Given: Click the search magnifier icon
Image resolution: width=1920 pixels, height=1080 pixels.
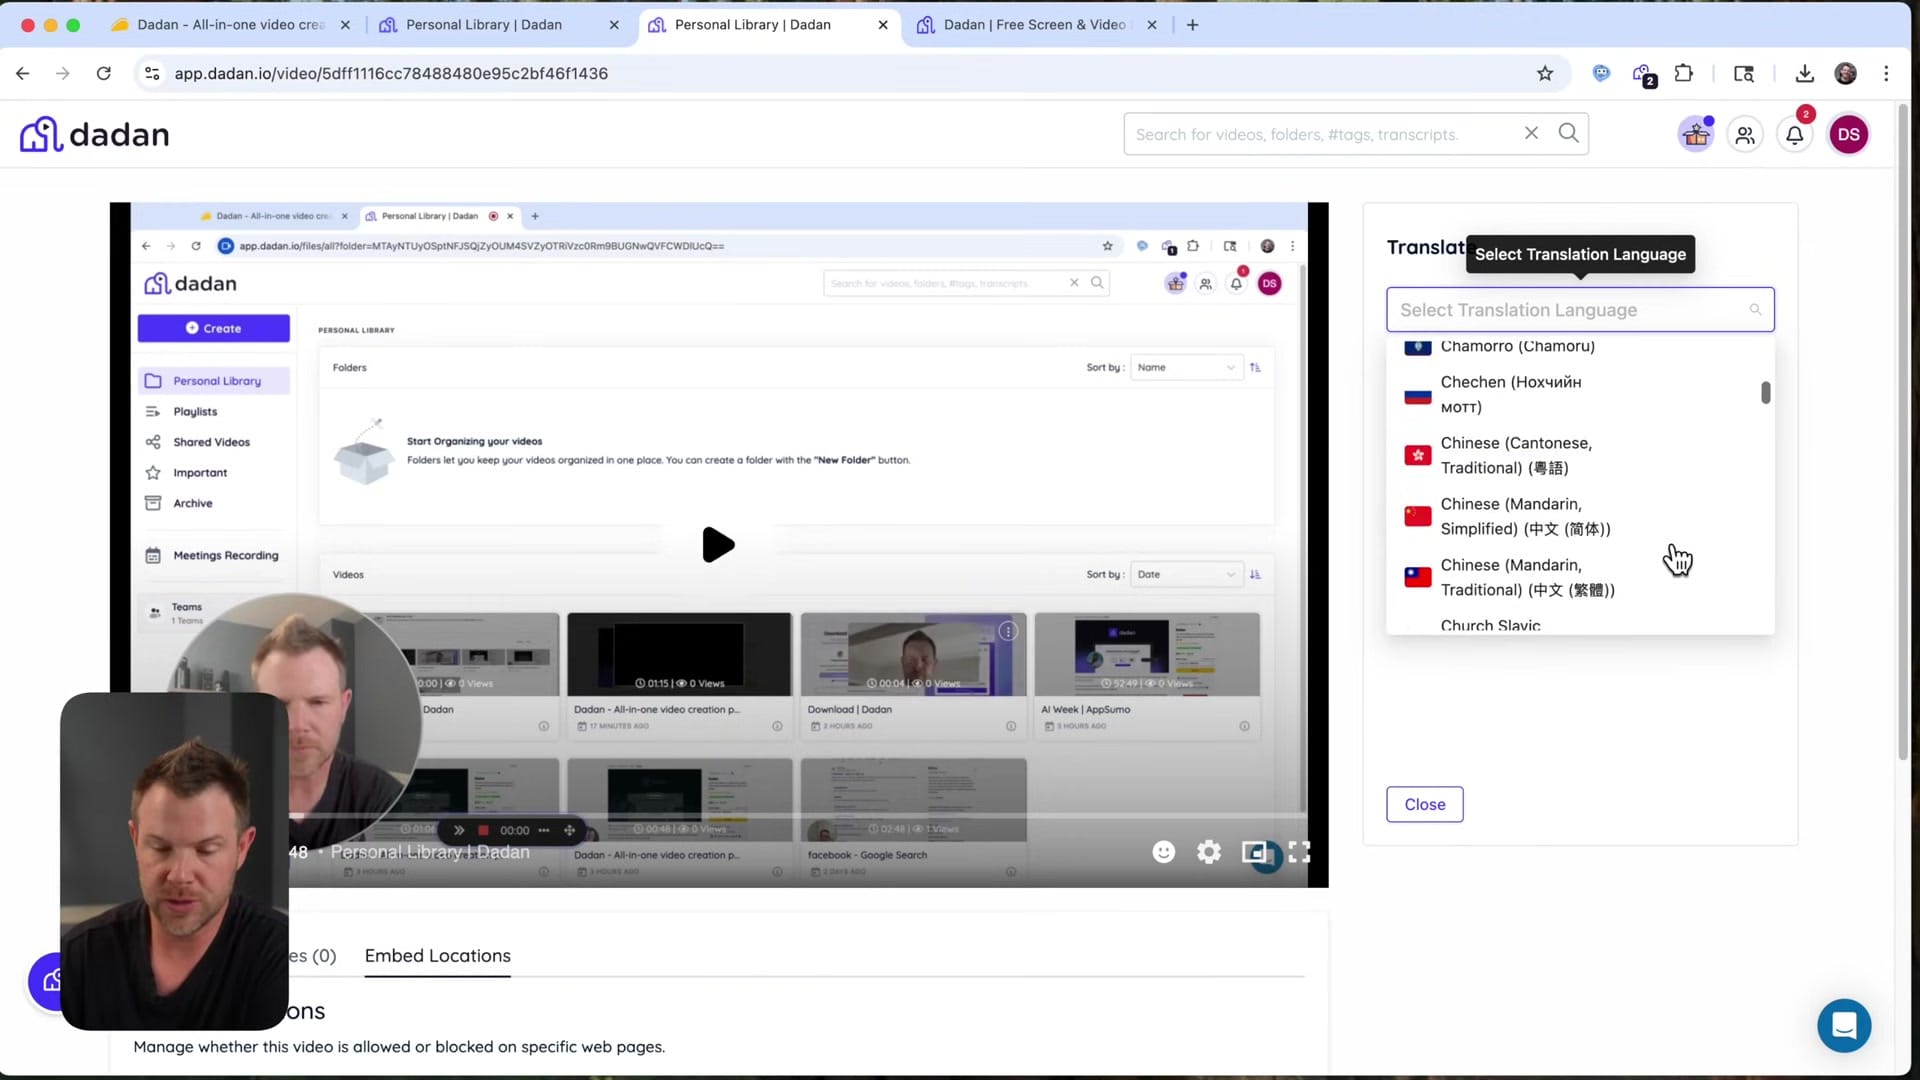Looking at the screenshot, I should coord(1568,133).
